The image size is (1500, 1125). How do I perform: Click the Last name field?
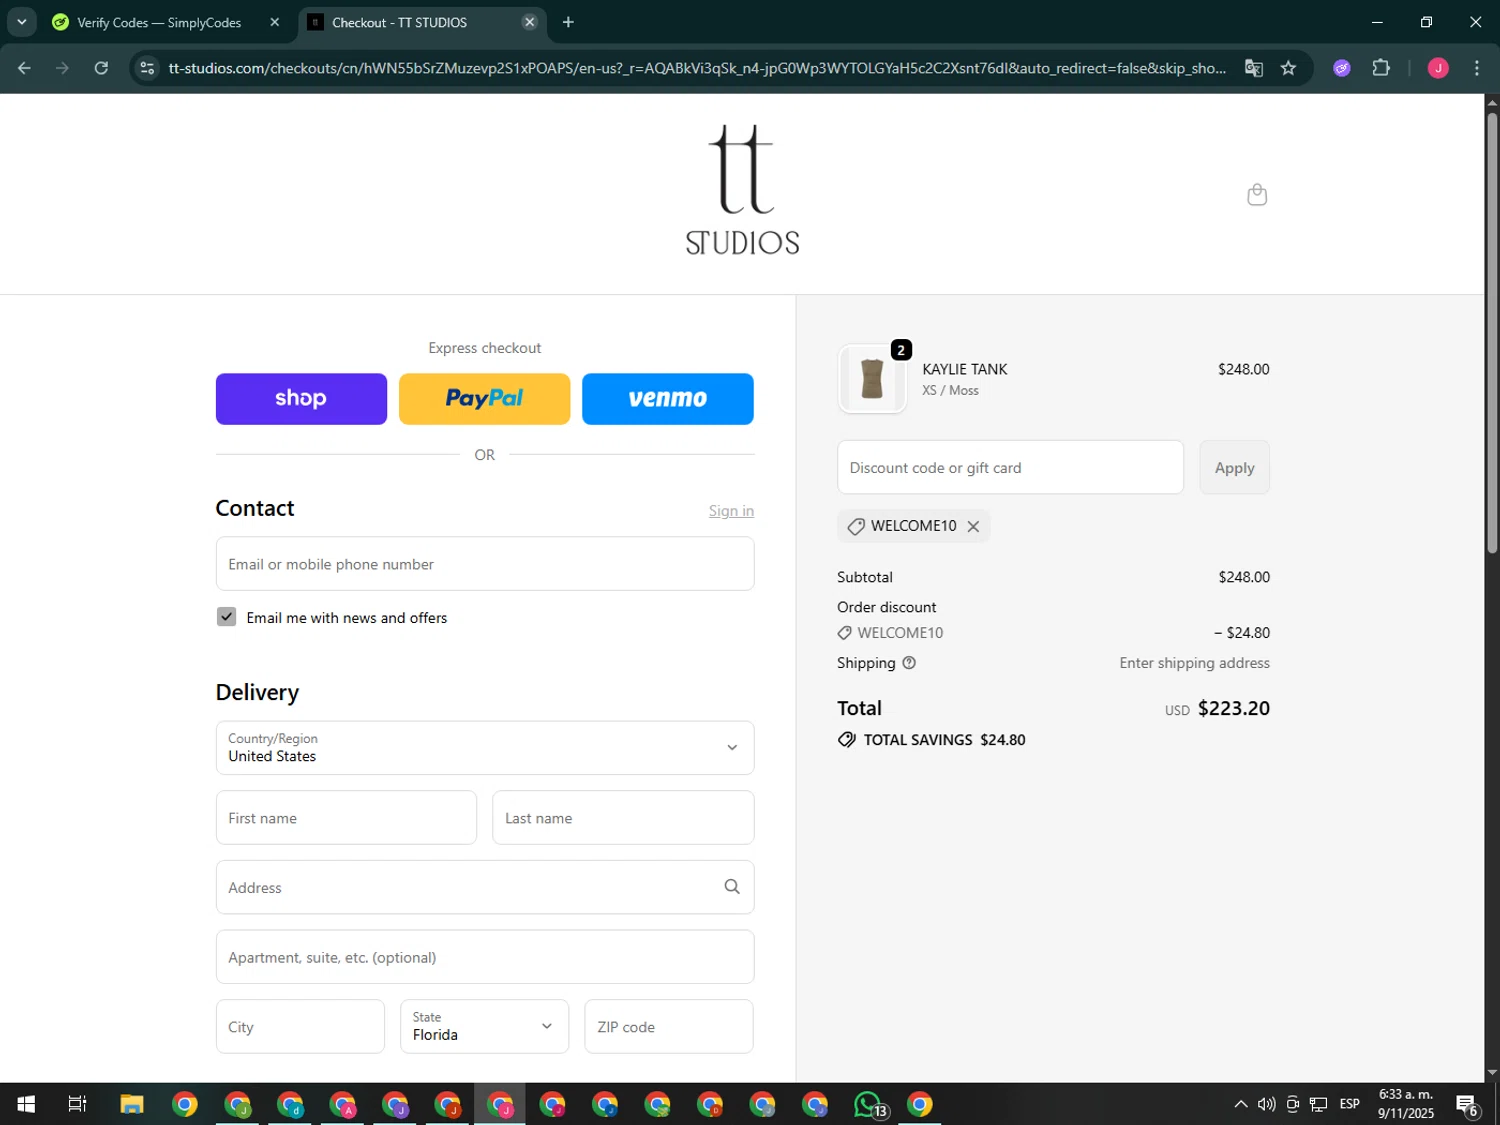pyautogui.click(x=623, y=818)
